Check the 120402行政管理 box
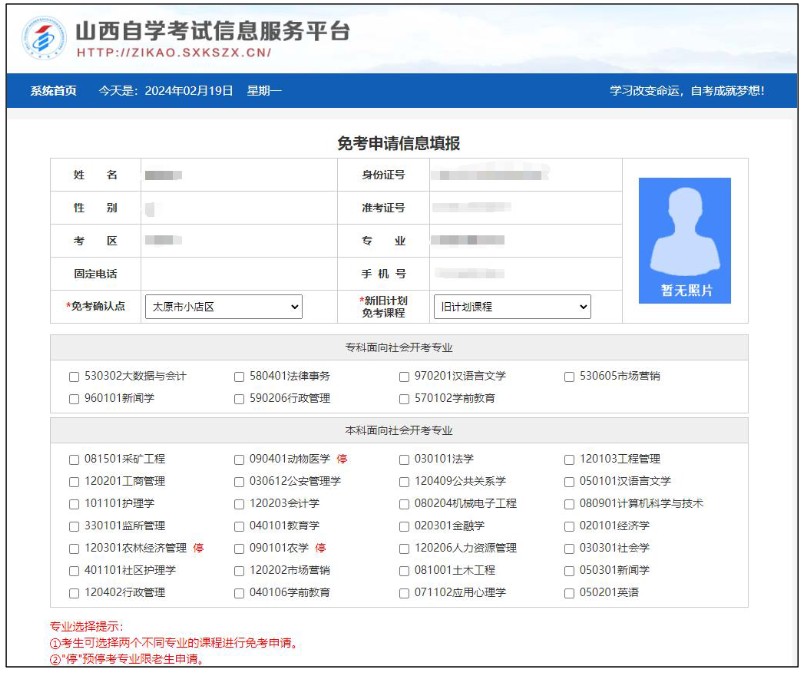The width and height of the screenshot is (805, 673). 74,593
